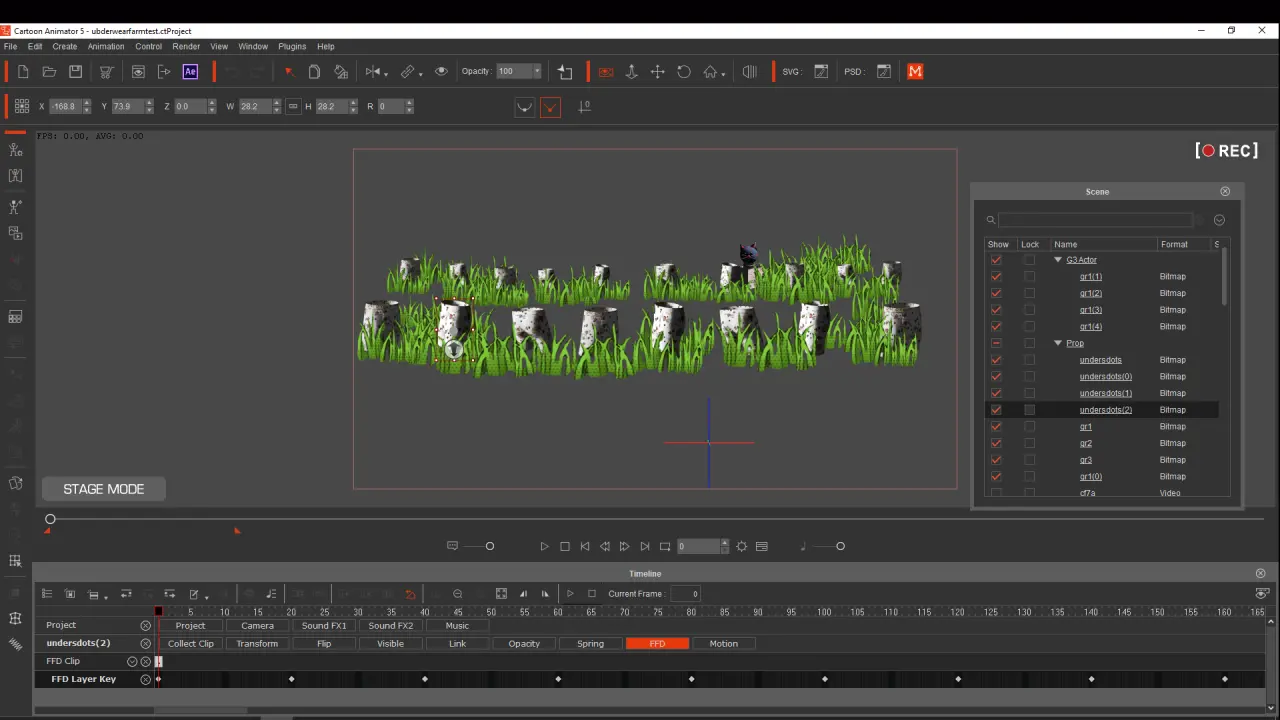The height and width of the screenshot is (720, 1280).
Task: Open the Window menu
Action: [253, 46]
